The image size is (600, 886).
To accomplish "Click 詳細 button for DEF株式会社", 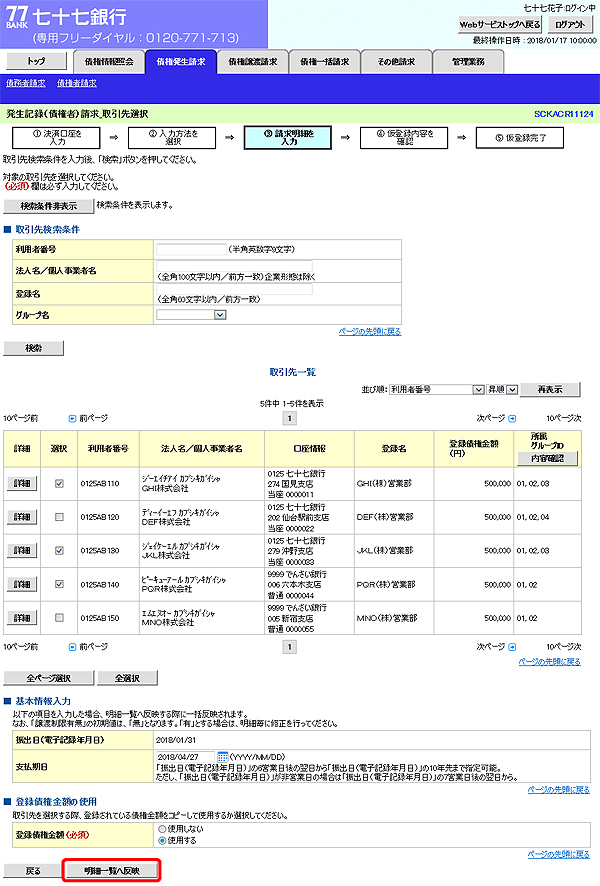I will coord(22,517).
